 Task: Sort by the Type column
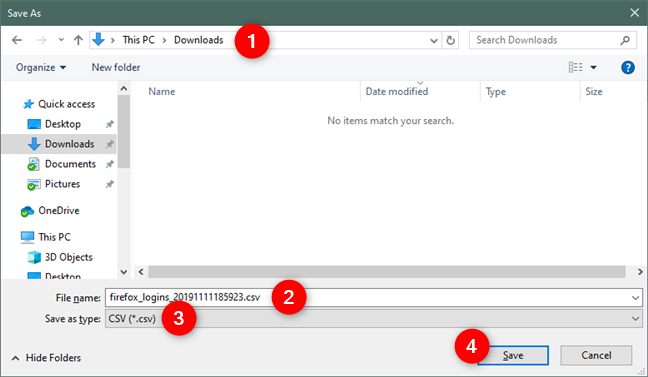[496, 92]
